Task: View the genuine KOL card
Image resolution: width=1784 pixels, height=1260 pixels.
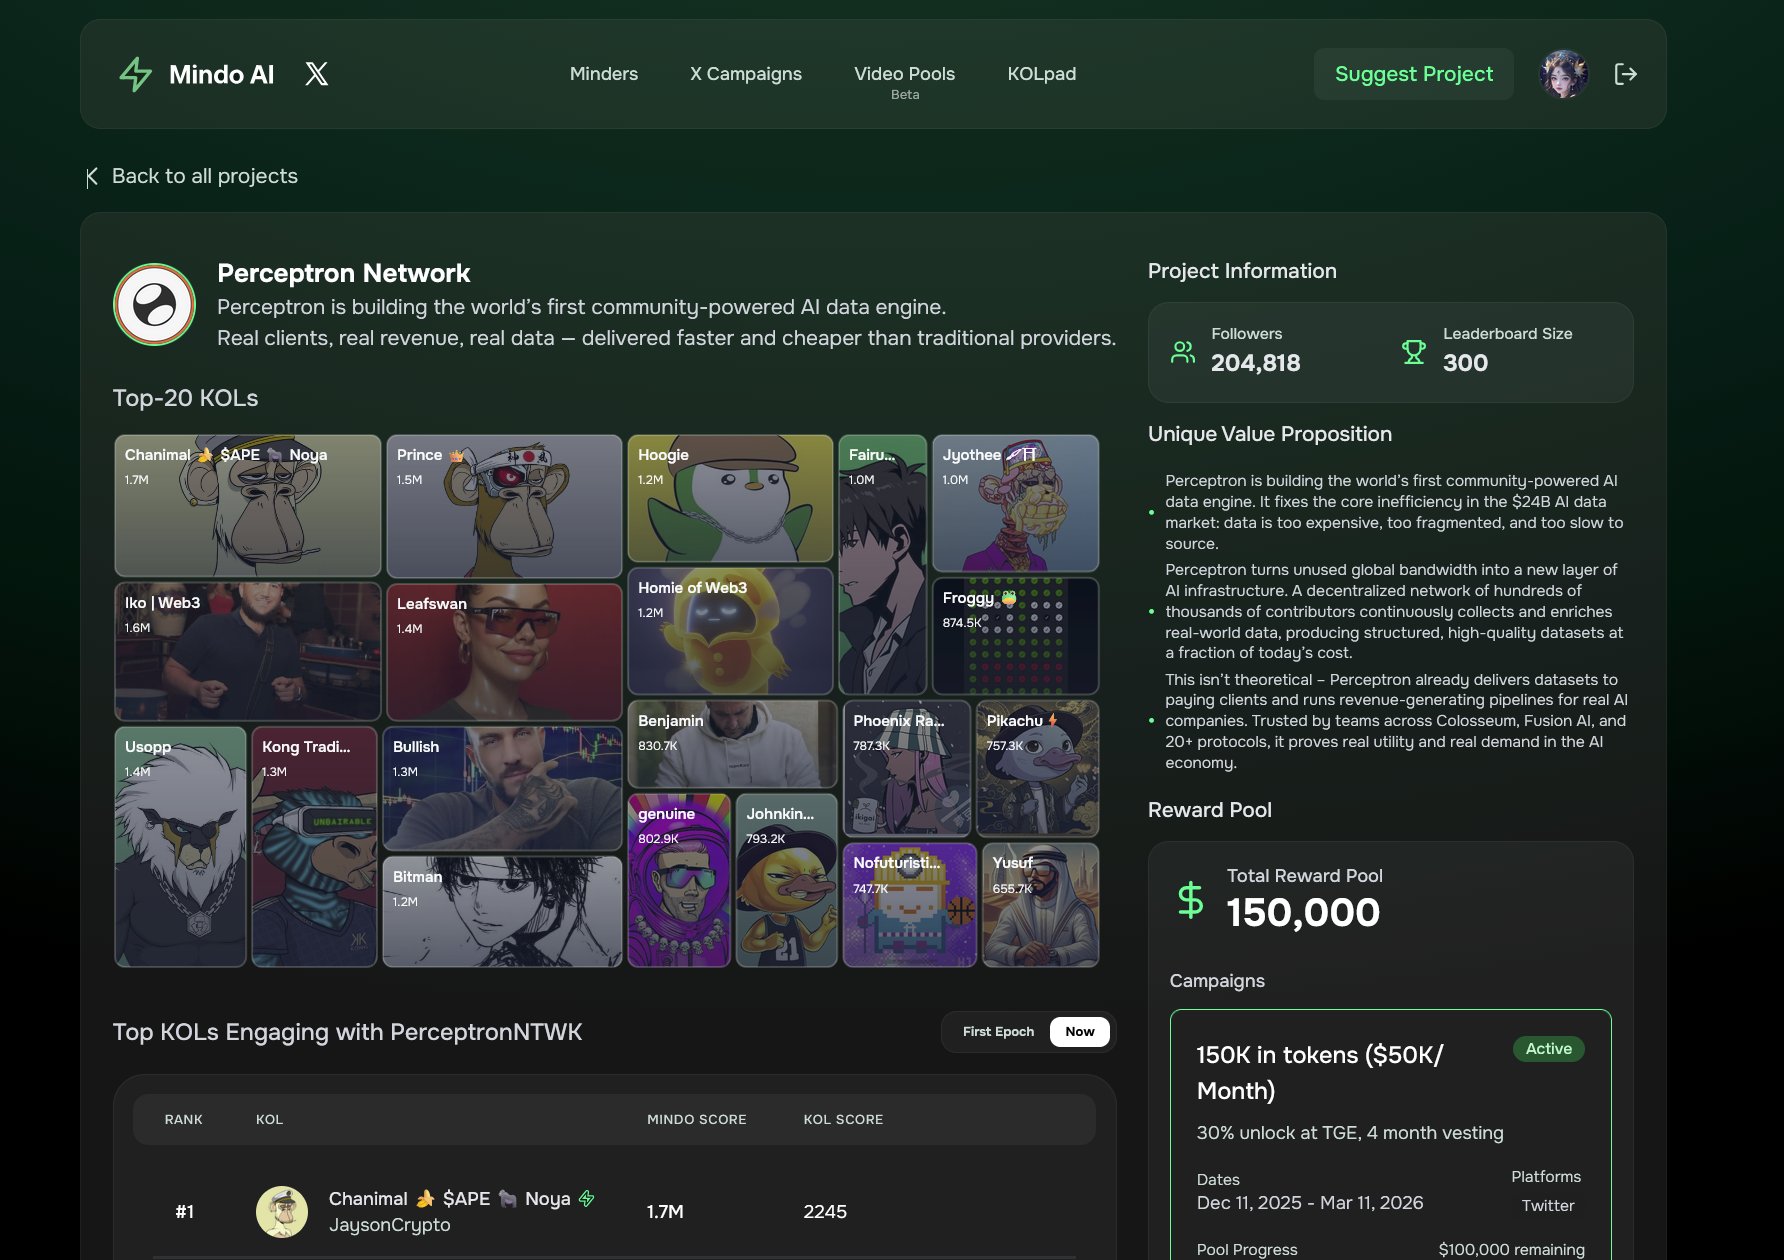Action: point(679,881)
